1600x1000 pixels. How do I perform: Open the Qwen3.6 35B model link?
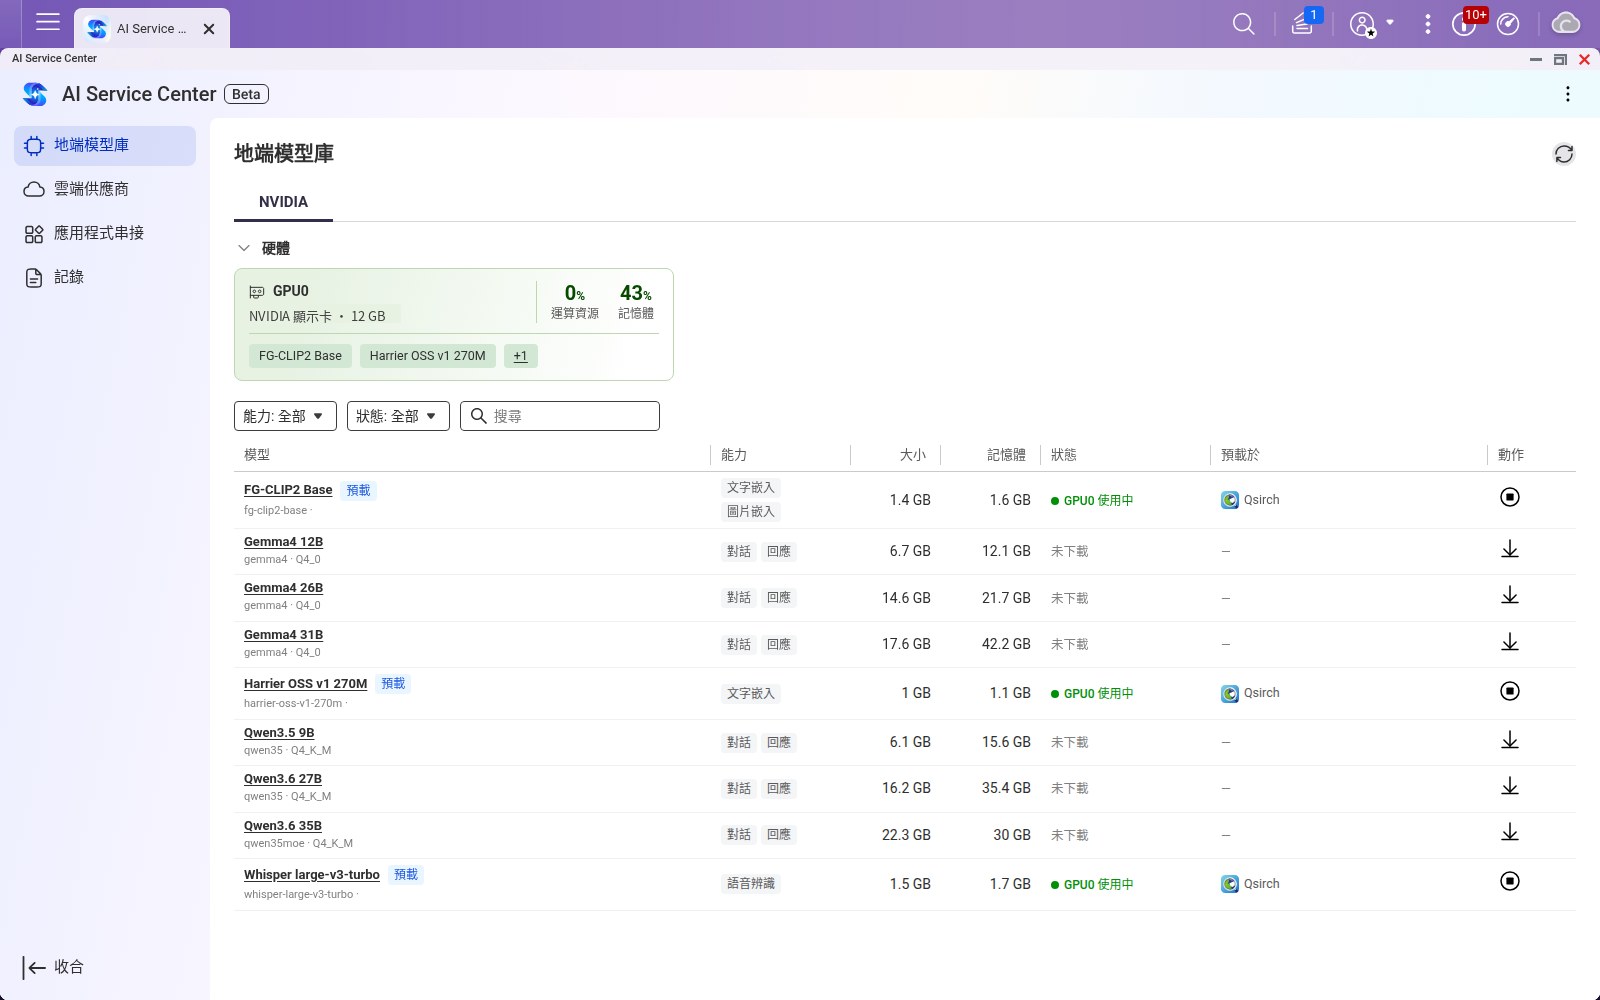(x=283, y=826)
